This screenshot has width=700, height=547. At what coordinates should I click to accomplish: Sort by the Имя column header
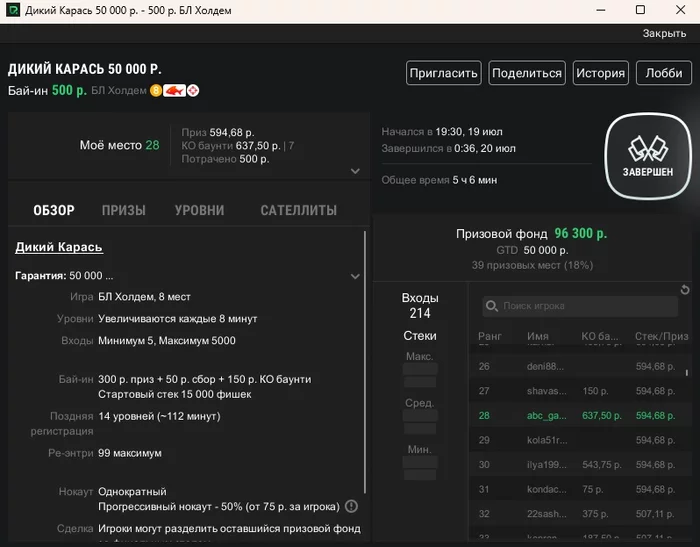pyautogui.click(x=538, y=336)
